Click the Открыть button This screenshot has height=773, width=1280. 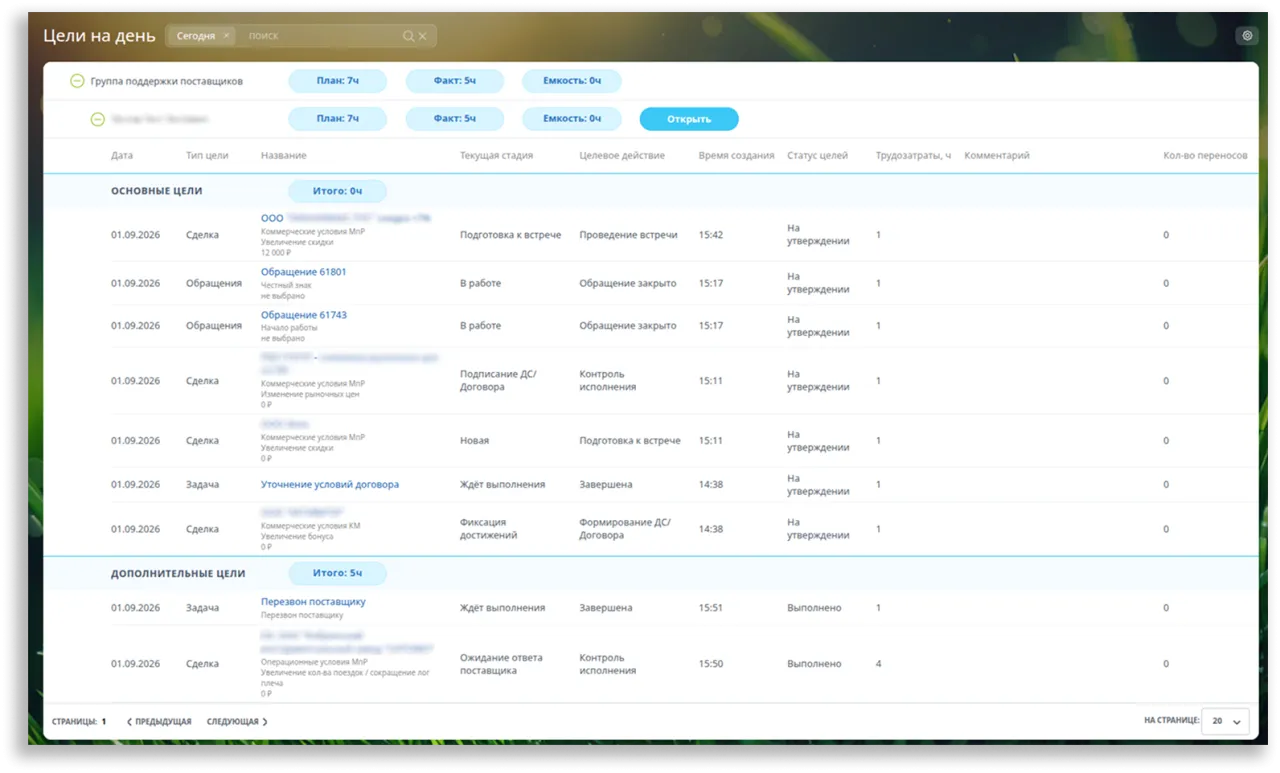[689, 119]
